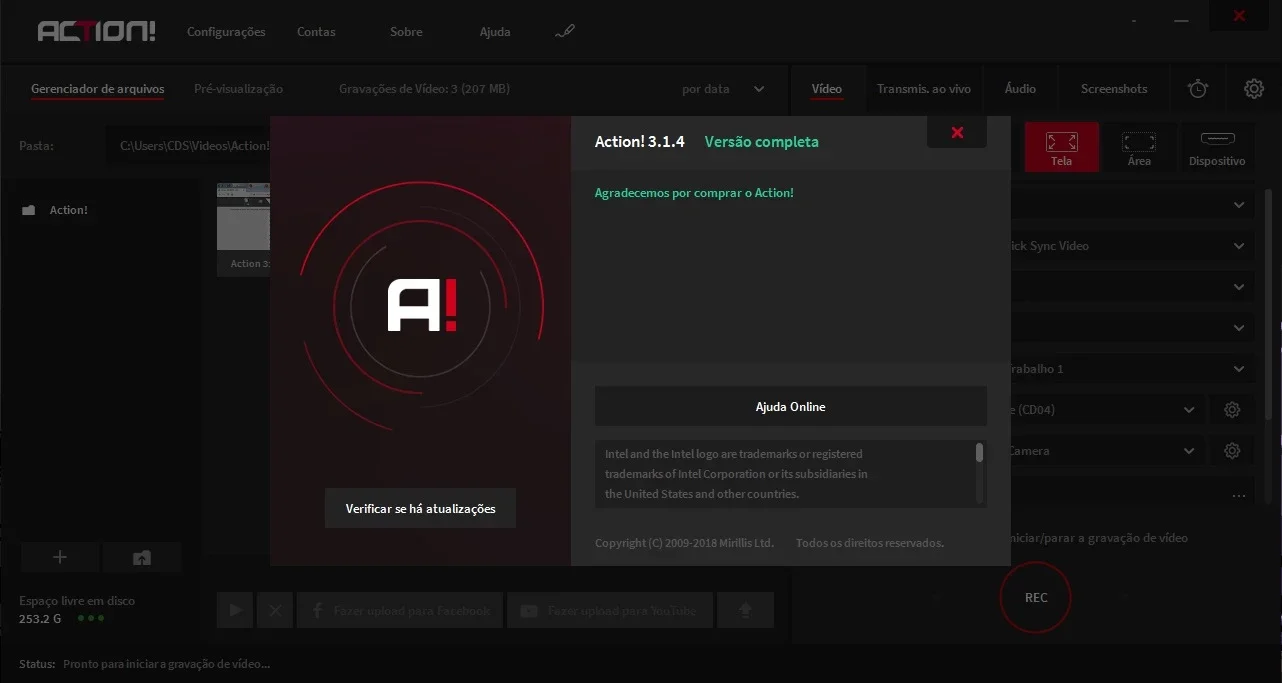Open settings gear beside (CD04) dropdown
1282x683 pixels.
[x=1232, y=410]
